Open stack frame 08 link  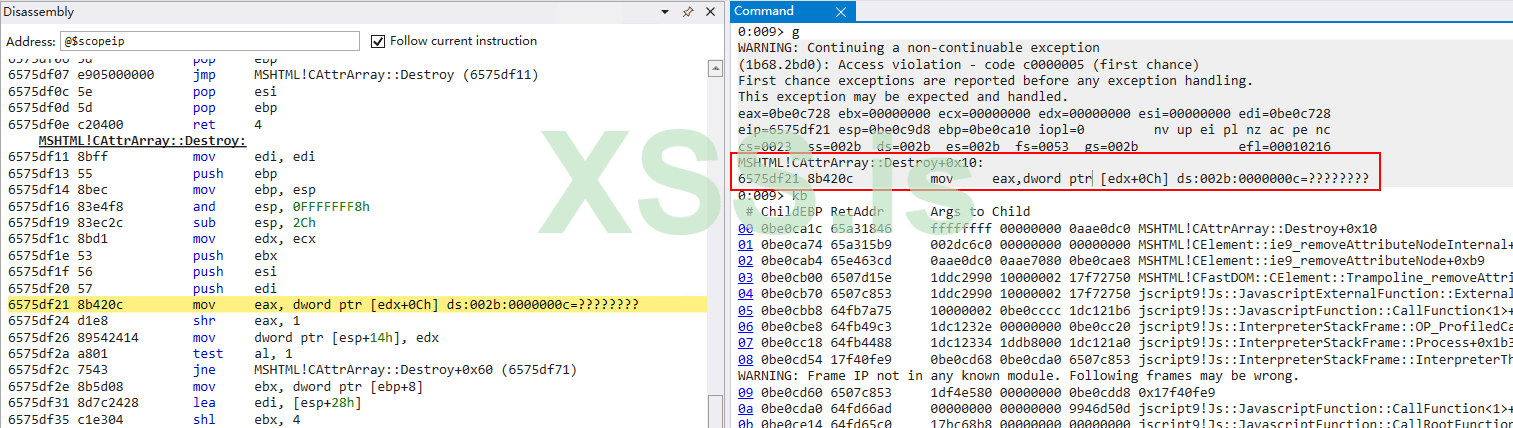pos(744,358)
